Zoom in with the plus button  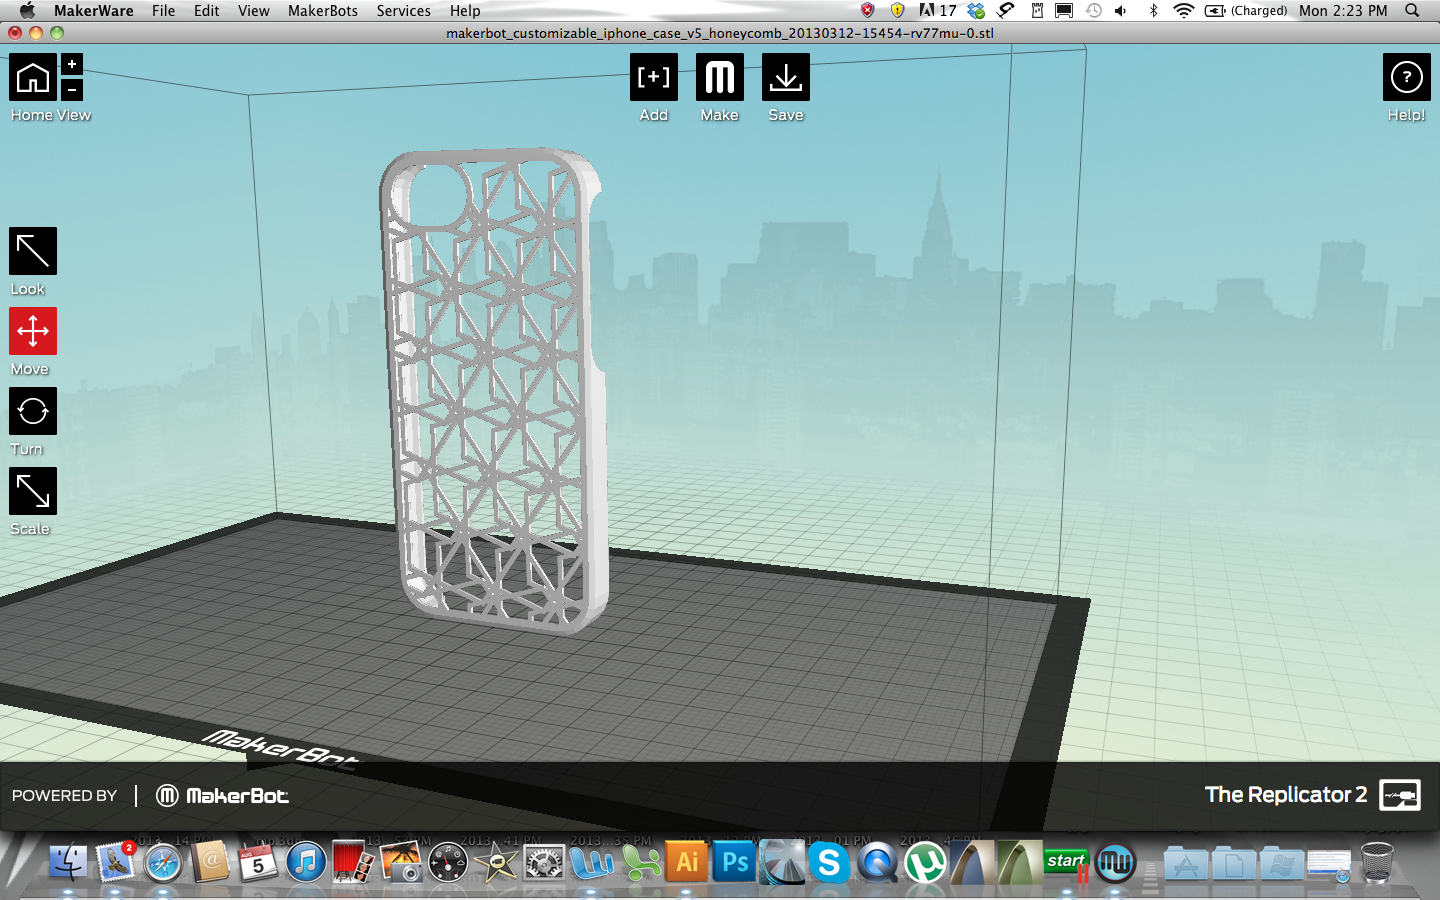point(72,64)
